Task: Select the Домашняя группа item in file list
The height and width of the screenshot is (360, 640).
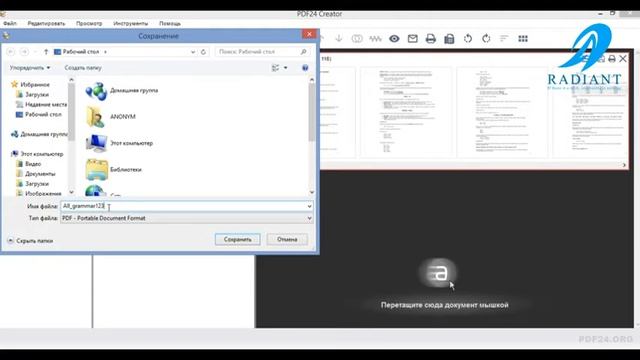Action: click(x=122, y=91)
